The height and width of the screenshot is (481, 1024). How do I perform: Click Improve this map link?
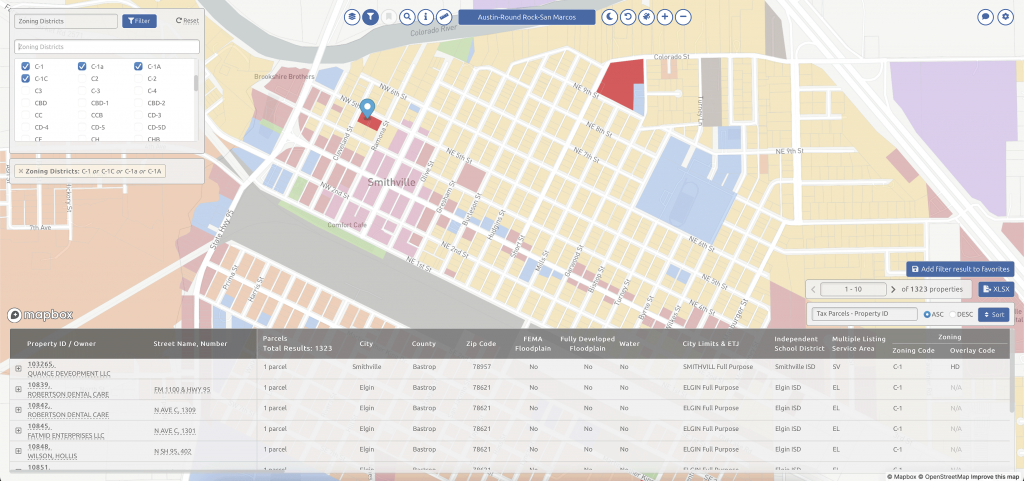click(x=995, y=476)
